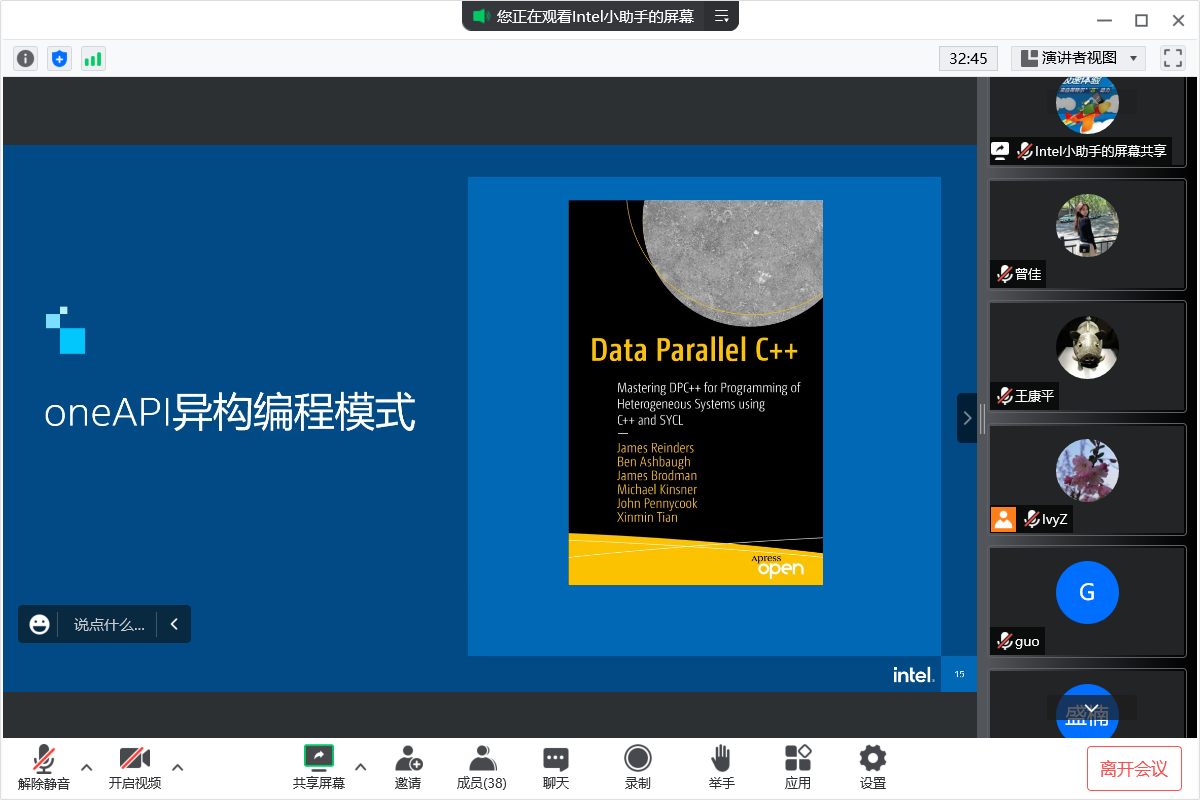Viewport: 1200px width, 800px height.
Task: Turn on camera via 开启视频
Action: pos(135,767)
